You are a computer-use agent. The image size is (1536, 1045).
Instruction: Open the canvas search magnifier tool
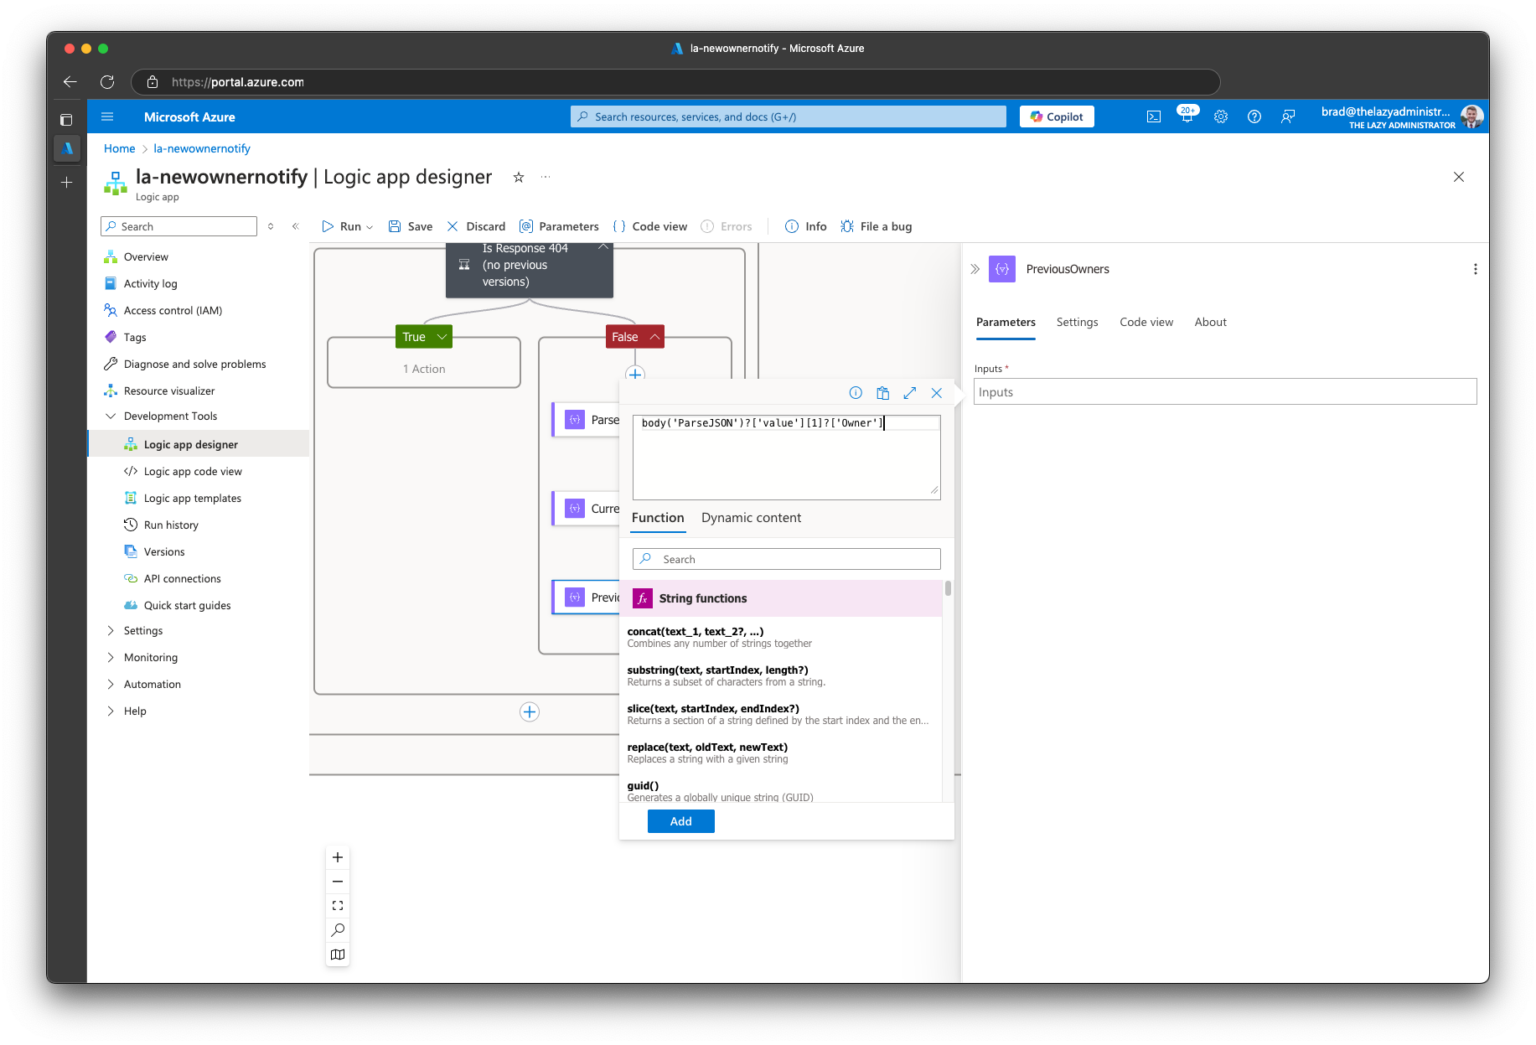pyautogui.click(x=338, y=930)
